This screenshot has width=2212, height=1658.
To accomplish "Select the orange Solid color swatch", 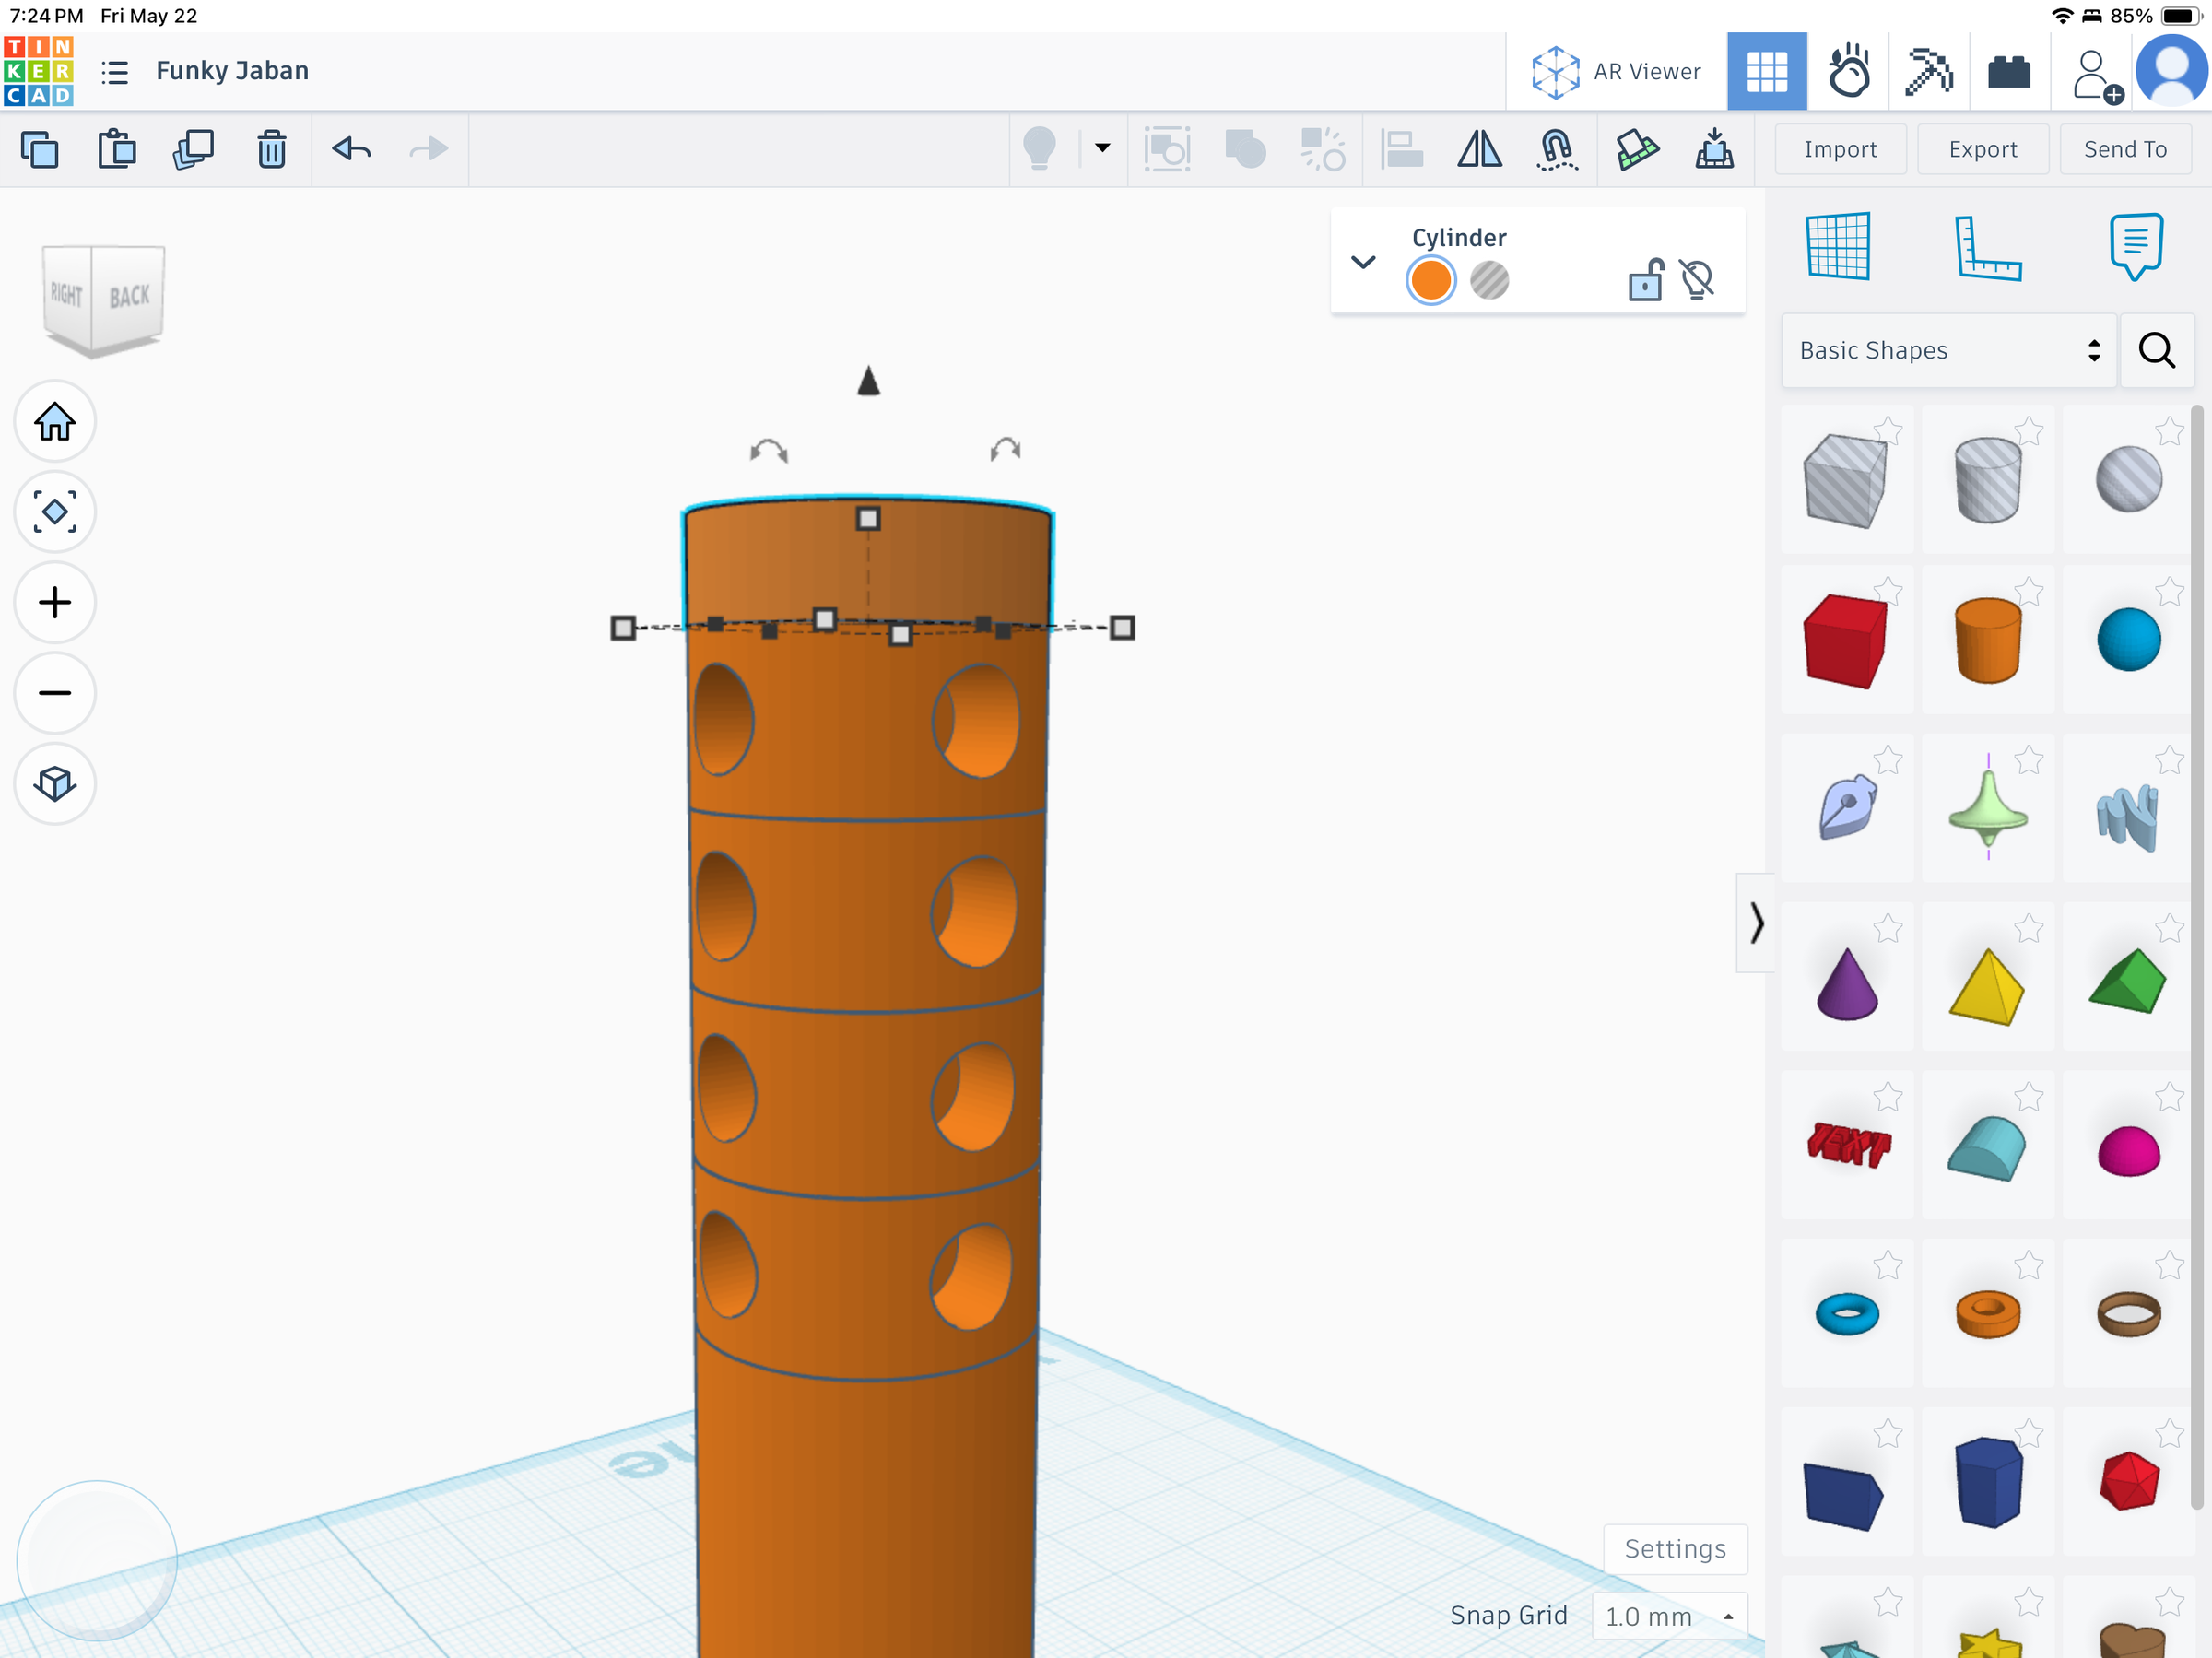I will pos(1430,280).
